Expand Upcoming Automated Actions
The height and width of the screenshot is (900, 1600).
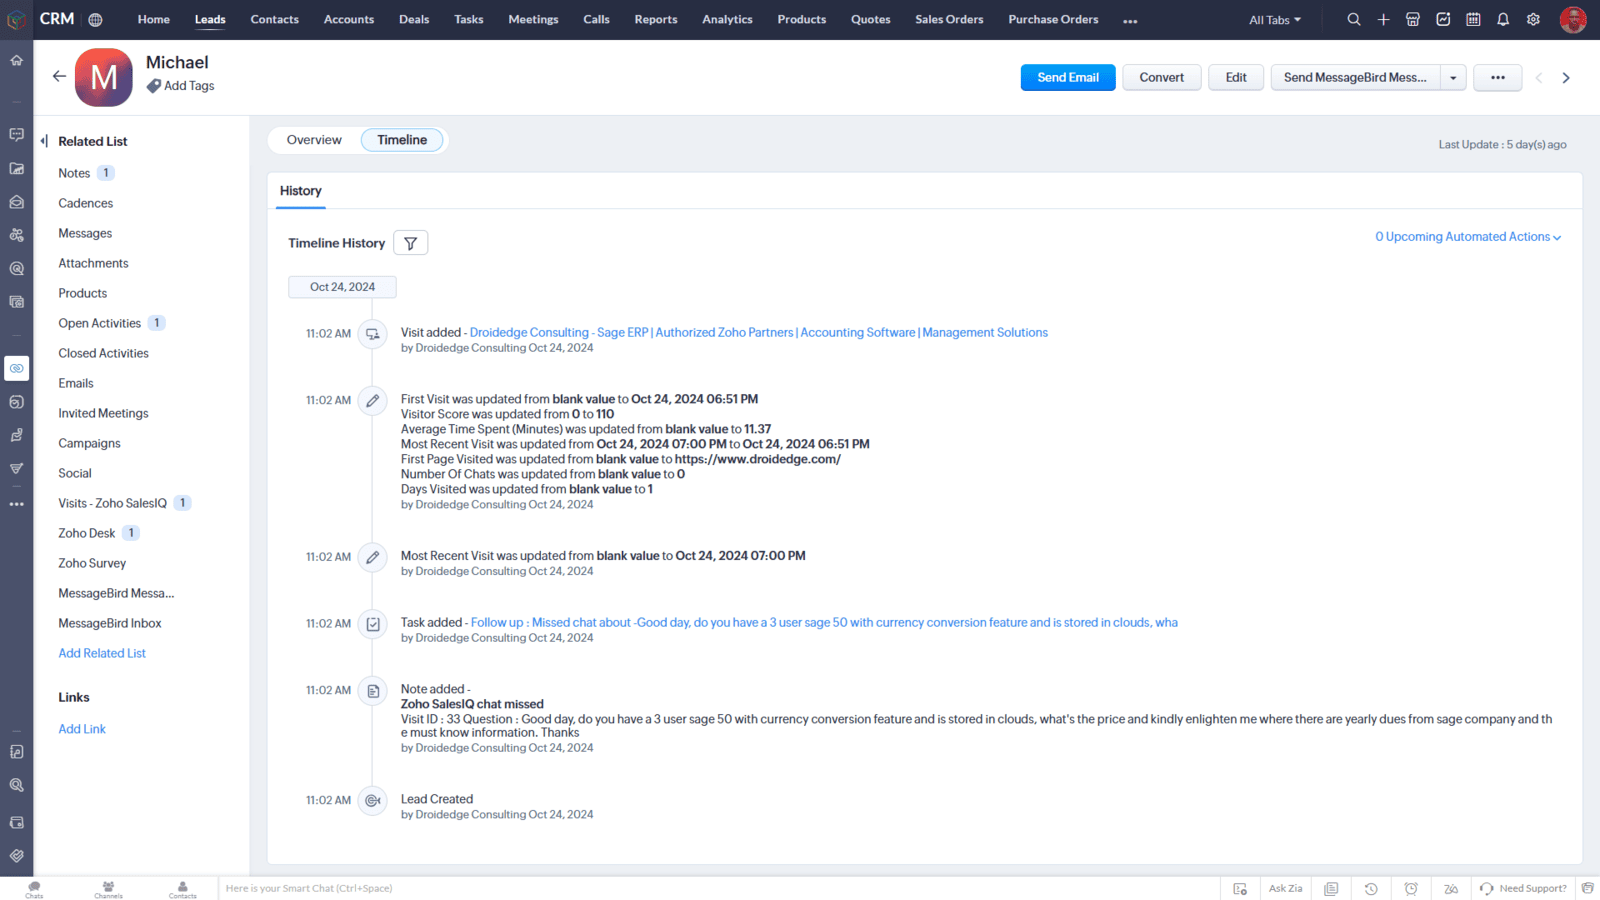[x=1467, y=237]
